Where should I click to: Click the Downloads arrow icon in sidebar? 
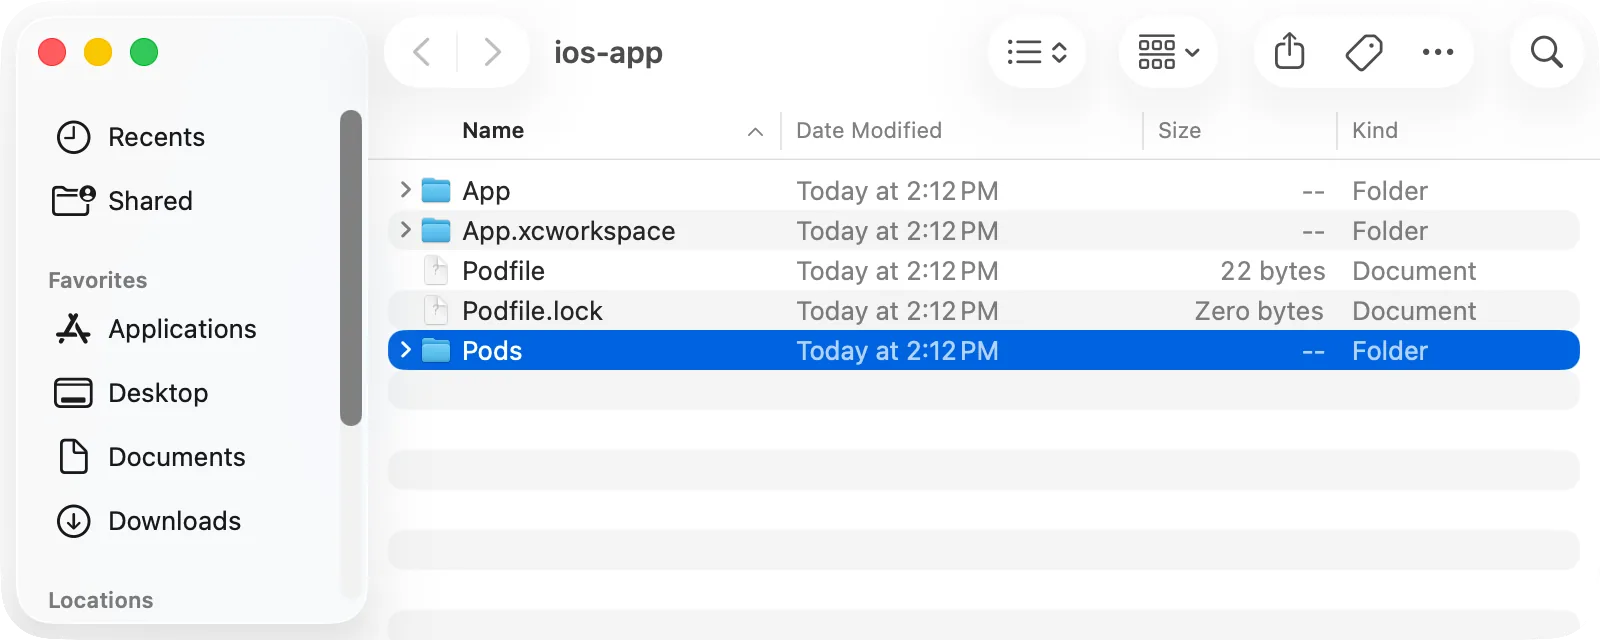(x=74, y=521)
